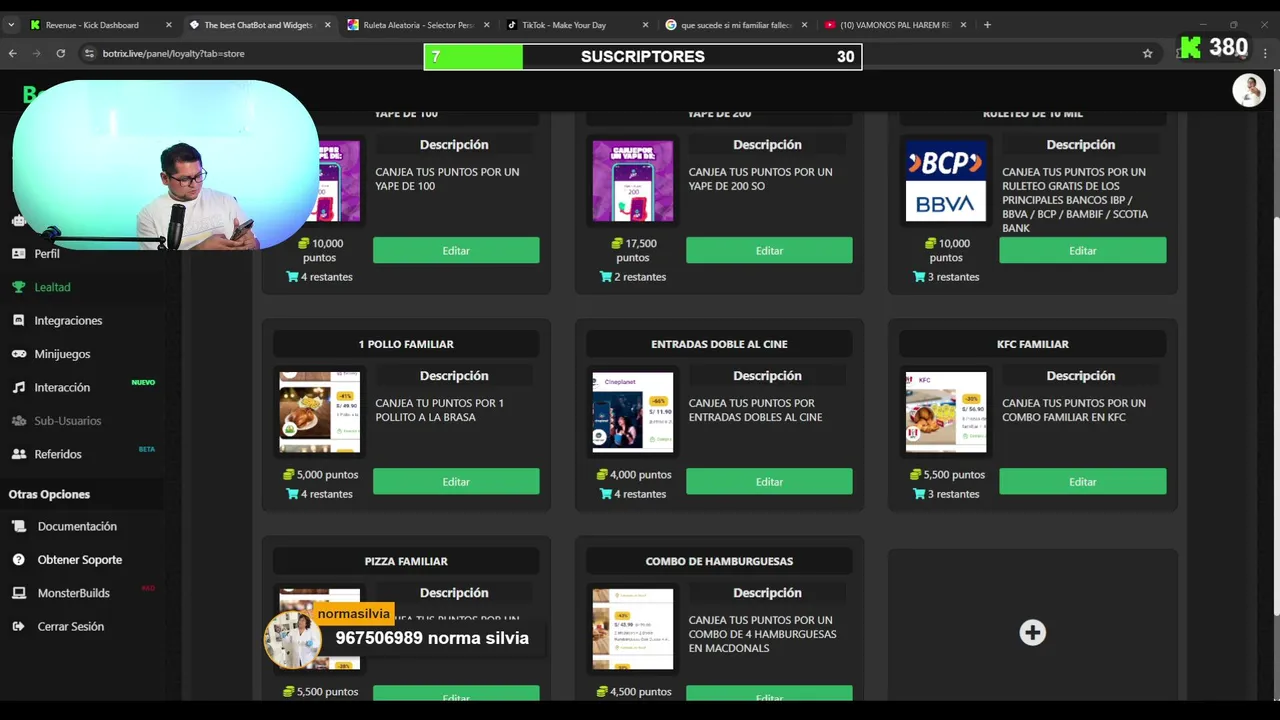The image size is (1280, 720).
Task: Open Referidos in the sidebar
Action: 58,454
